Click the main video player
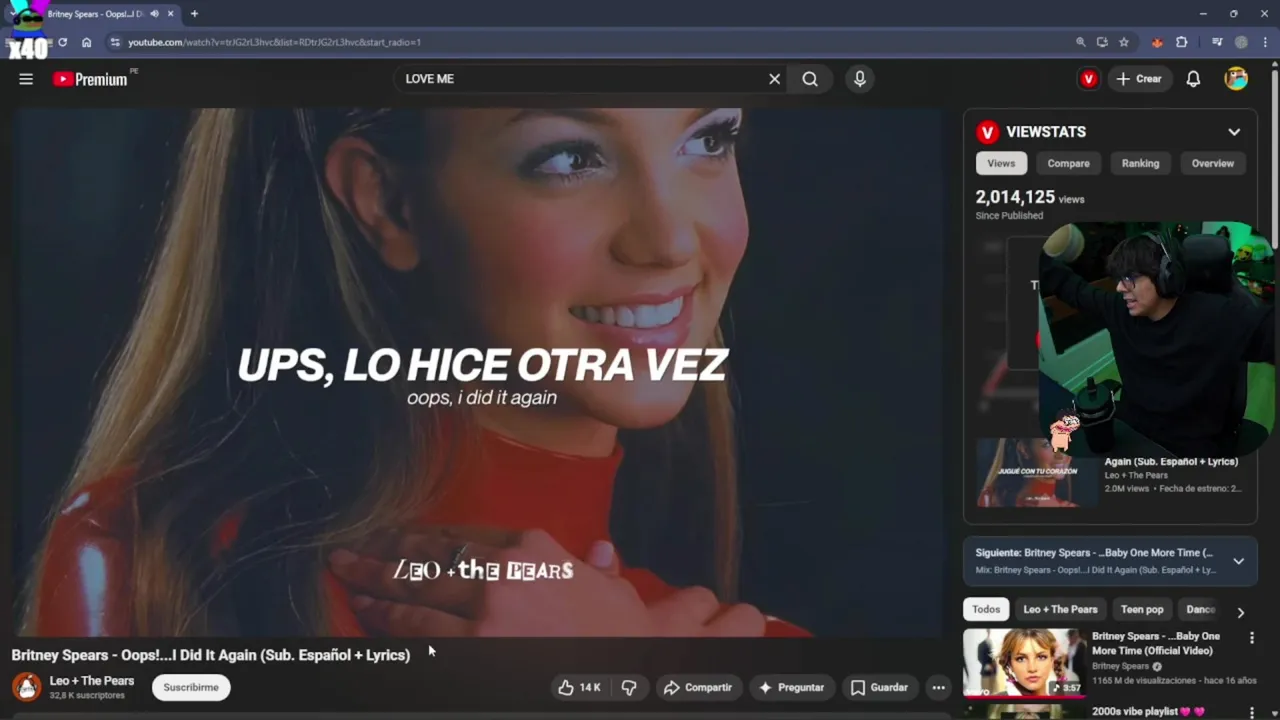 [477, 372]
